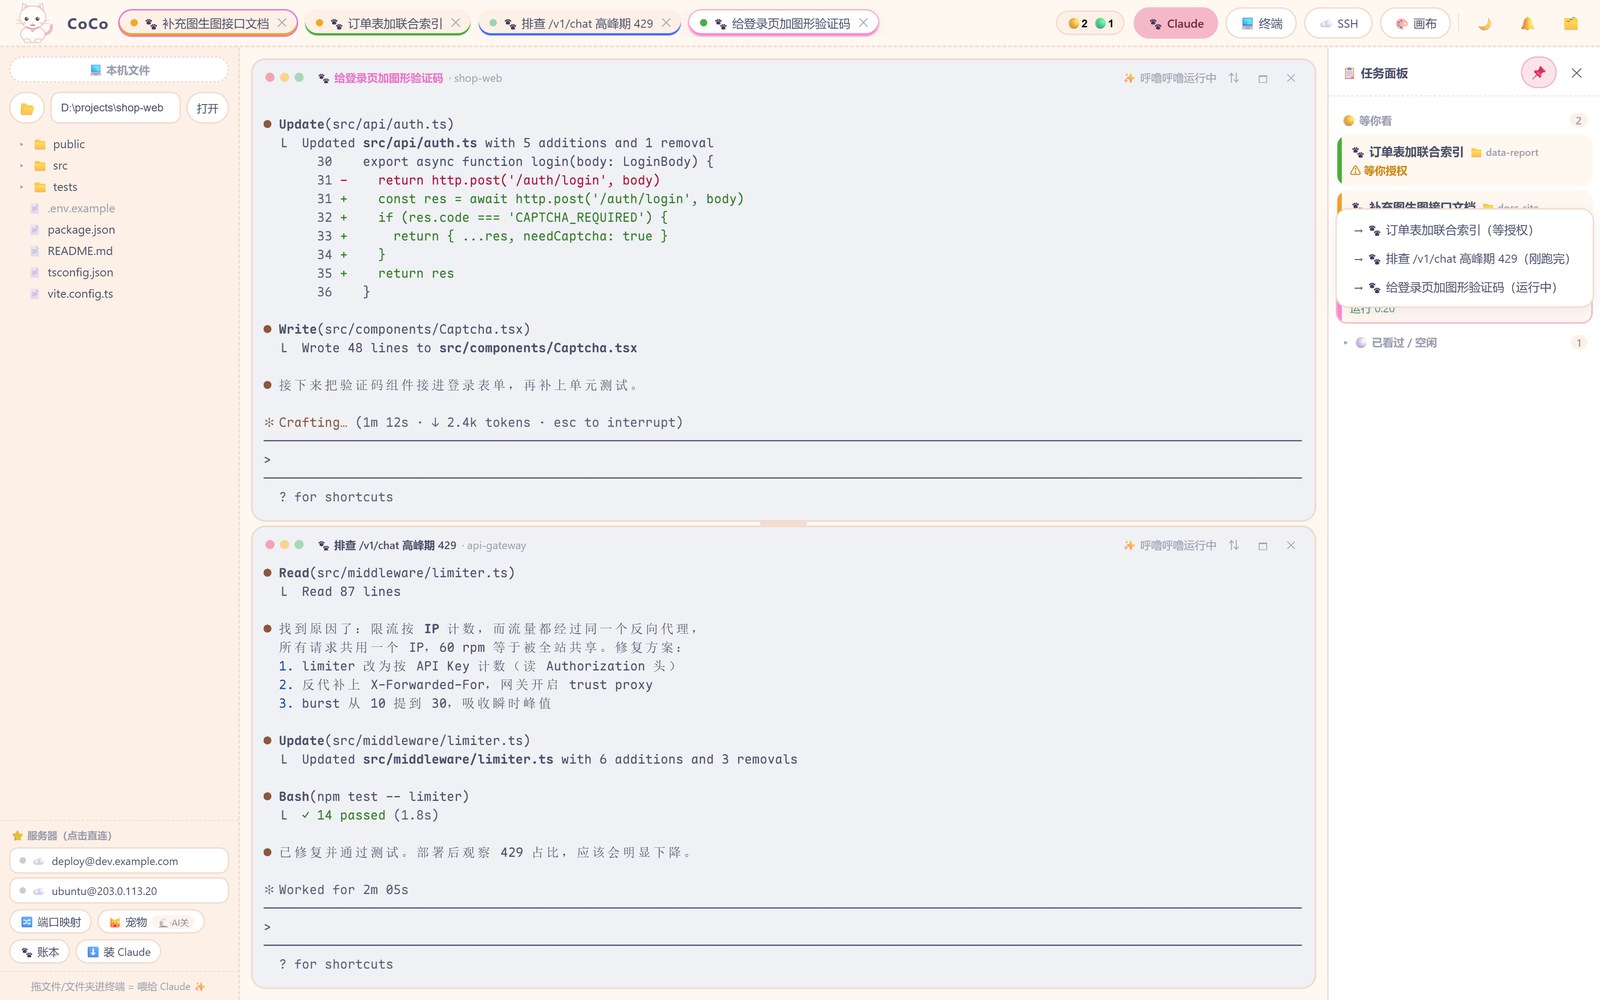Open notifications via the bell icon

coord(1527,23)
